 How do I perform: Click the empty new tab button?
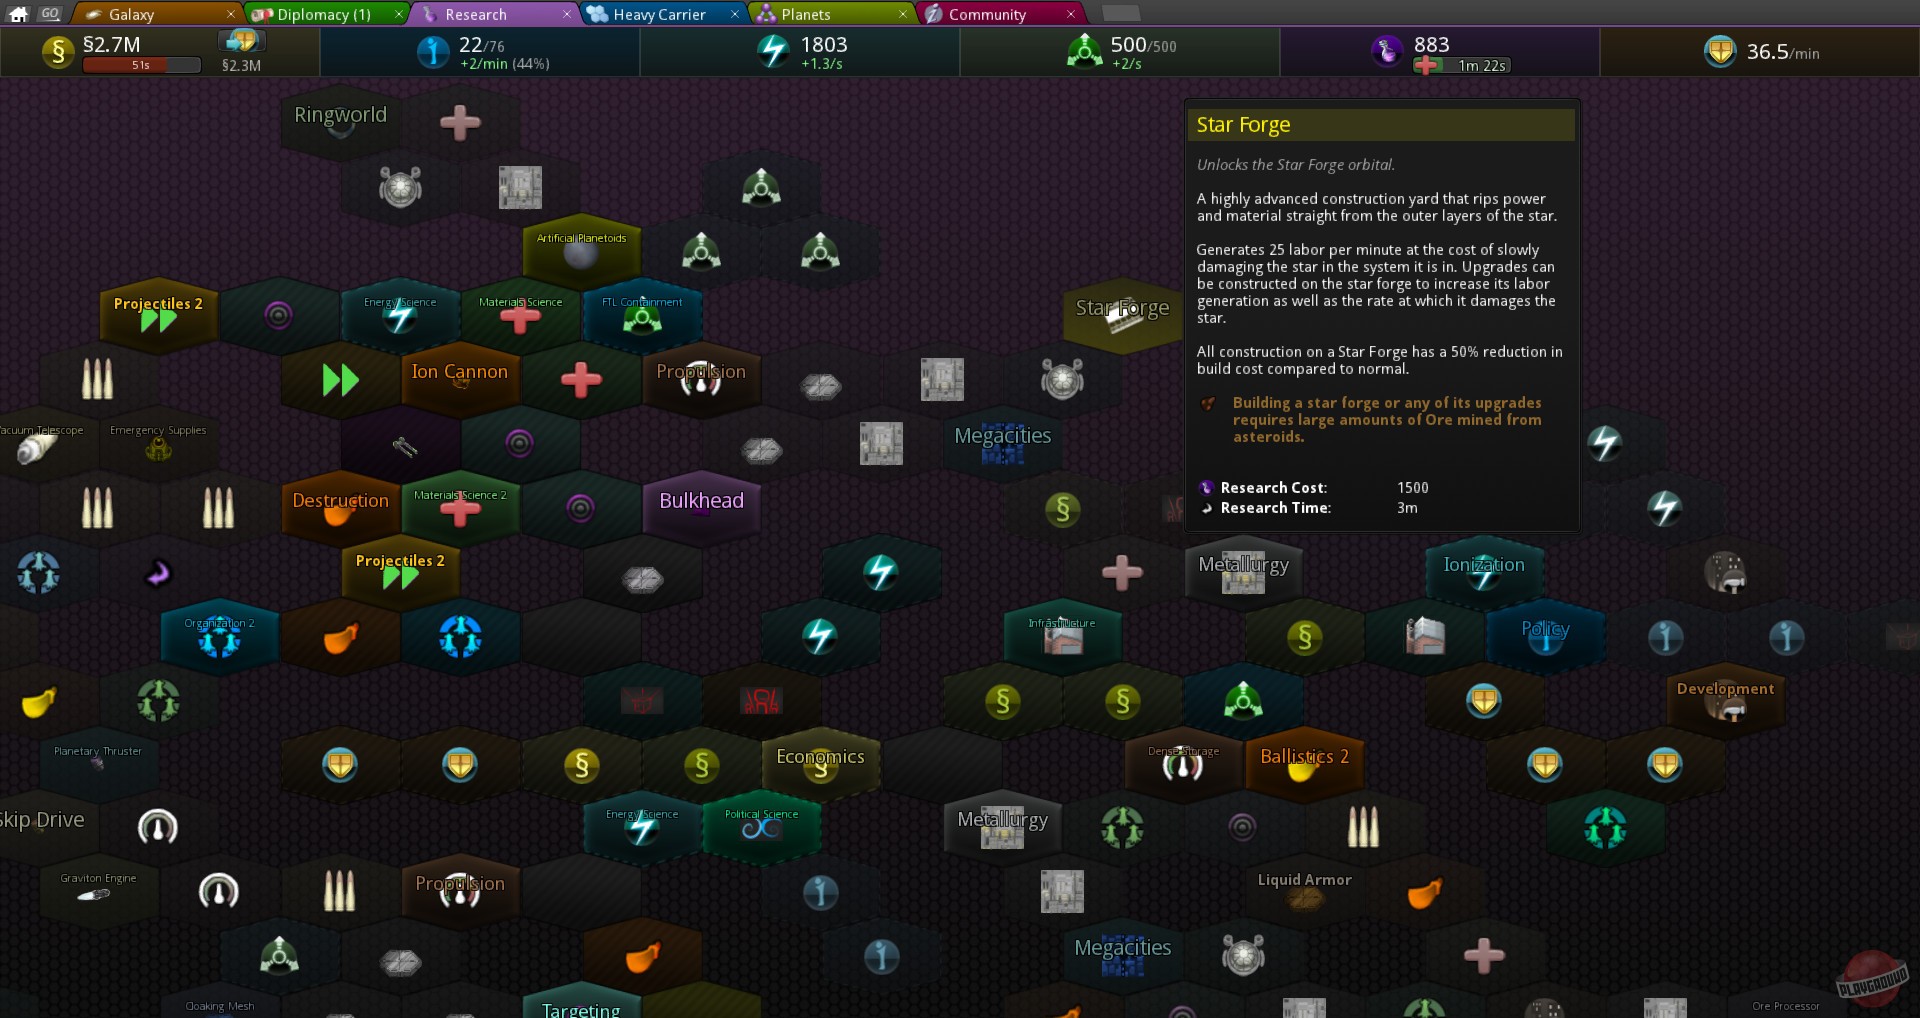click(x=1120, y=14)
